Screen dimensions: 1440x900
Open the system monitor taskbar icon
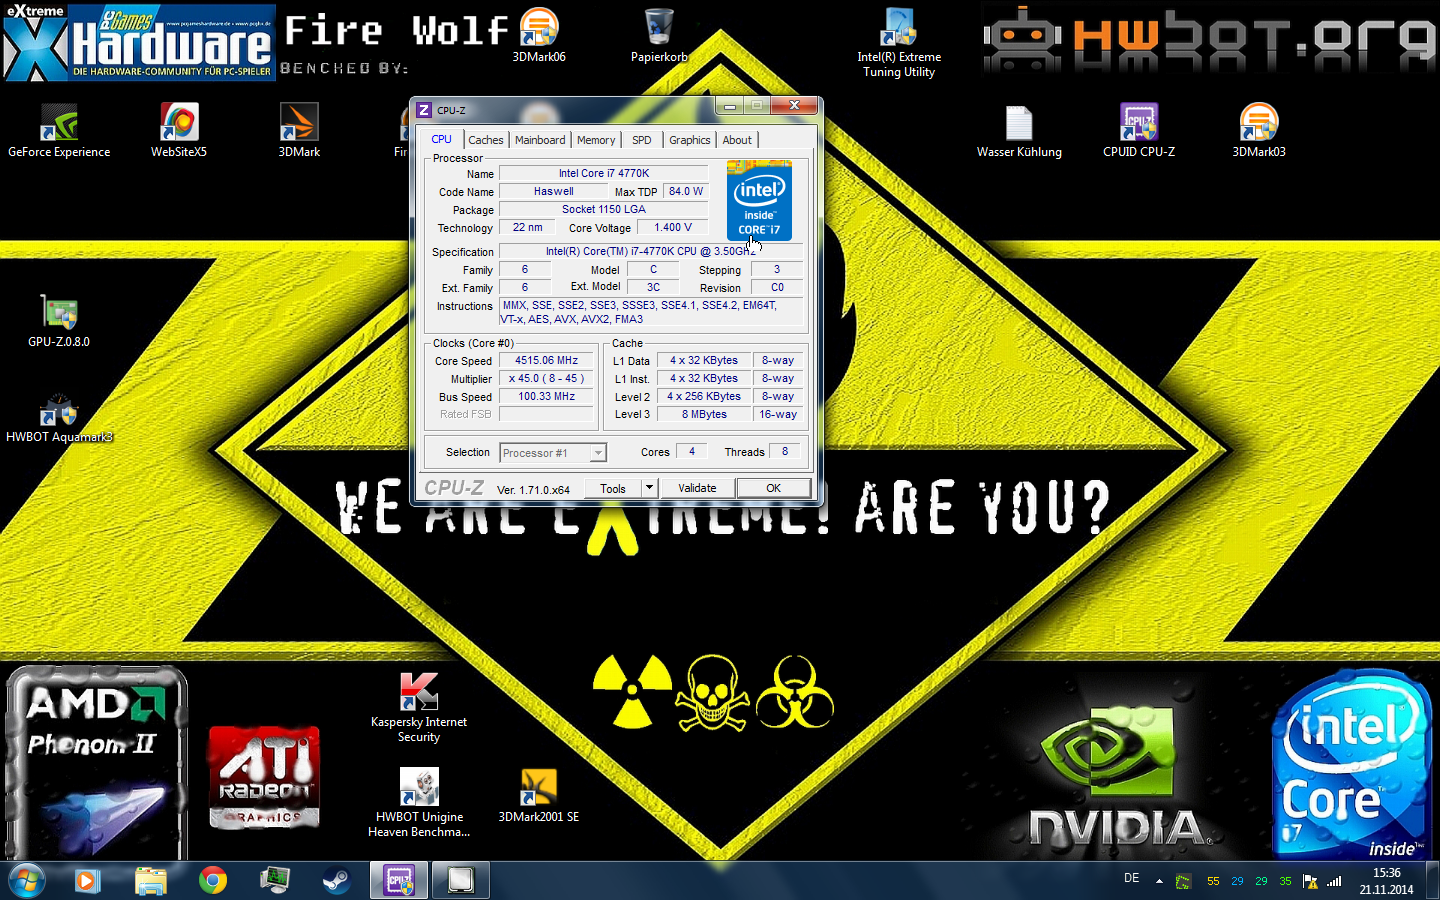point(275,880)
